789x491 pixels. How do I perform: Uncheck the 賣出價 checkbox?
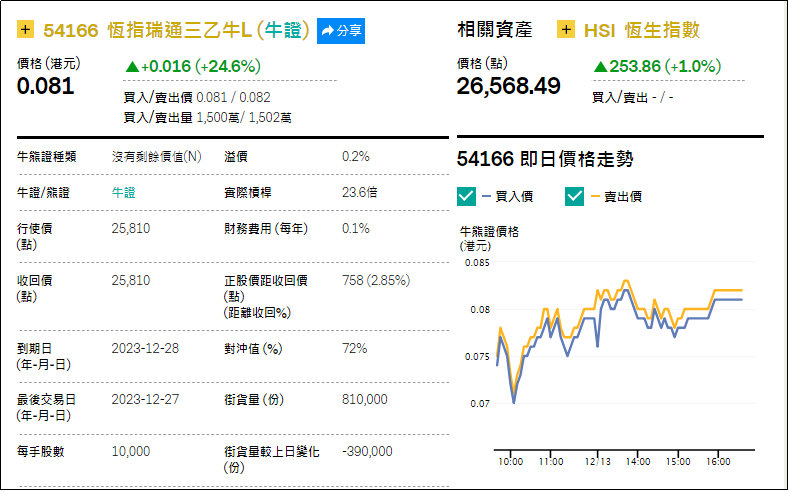pos(574,196)
